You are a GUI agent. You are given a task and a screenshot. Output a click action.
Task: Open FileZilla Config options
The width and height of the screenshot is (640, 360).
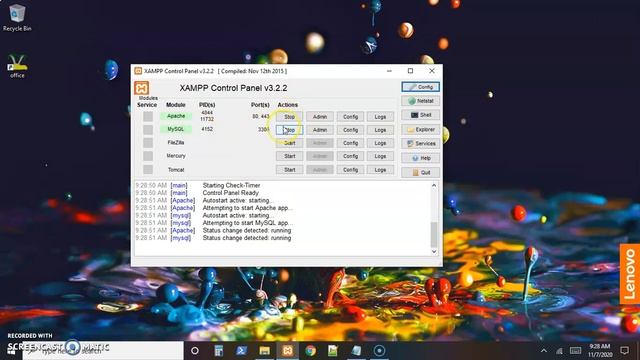(350, 143)
